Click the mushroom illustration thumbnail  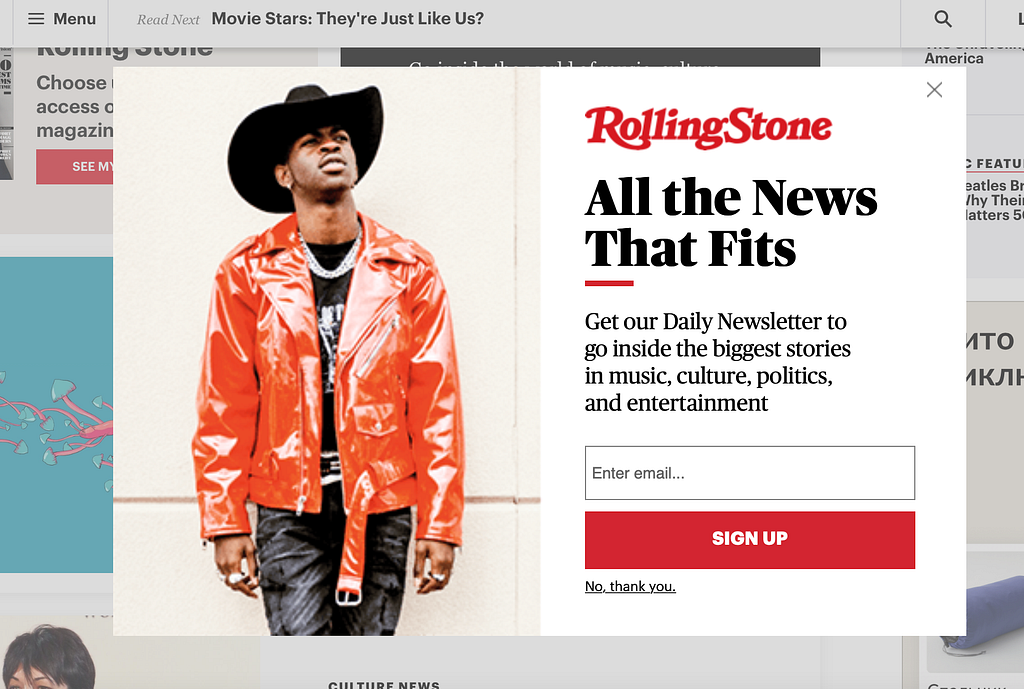(x=56, y=415)
